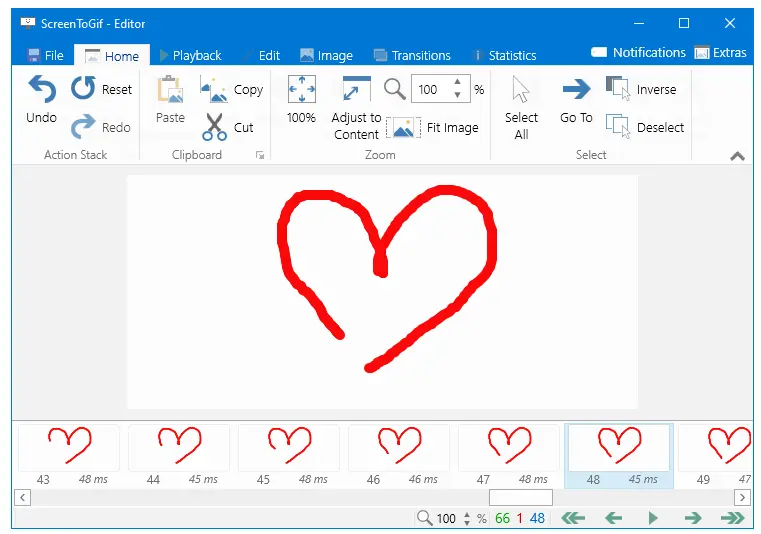Click the Fit Image icon
Screen dimensions: 761x534
(403, 128)
